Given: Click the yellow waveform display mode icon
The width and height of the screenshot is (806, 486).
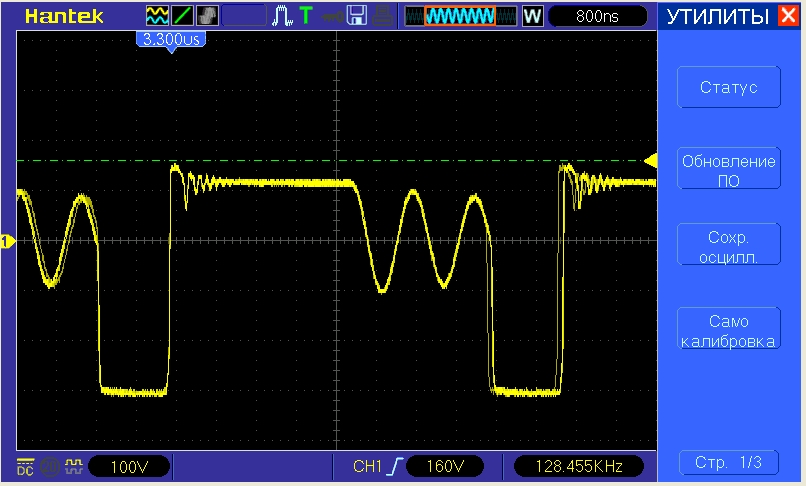Looking at the screenshot, I should pos(157,16).
